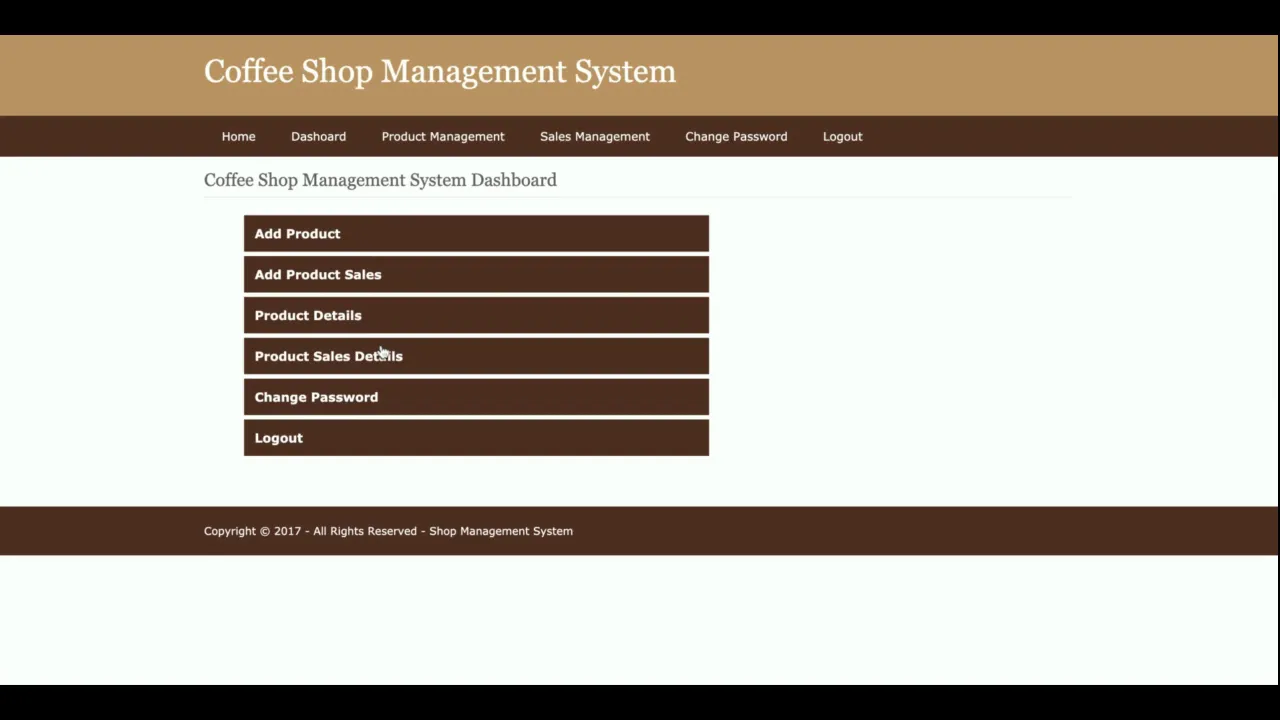
Task: Choose Add Product Sales dashboard button
Action: [x=476, y=274]
